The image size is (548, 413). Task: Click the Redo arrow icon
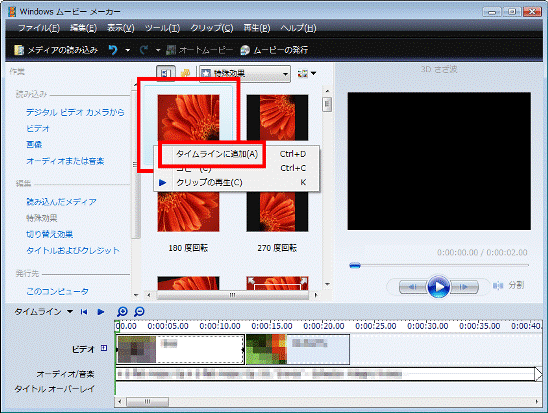[144, 50]
